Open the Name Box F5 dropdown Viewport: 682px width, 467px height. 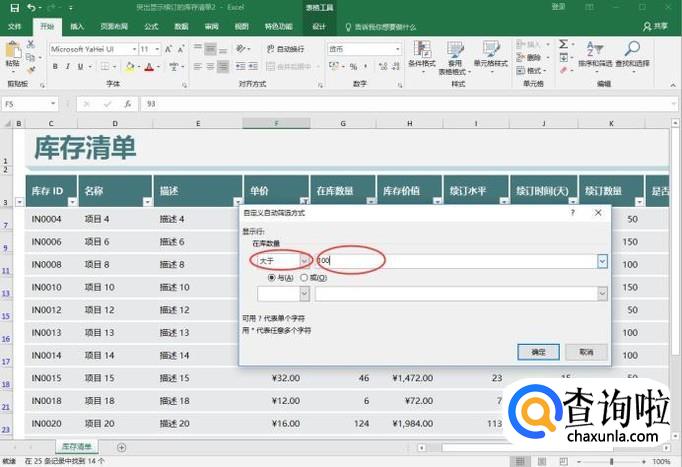click(53, 104)
